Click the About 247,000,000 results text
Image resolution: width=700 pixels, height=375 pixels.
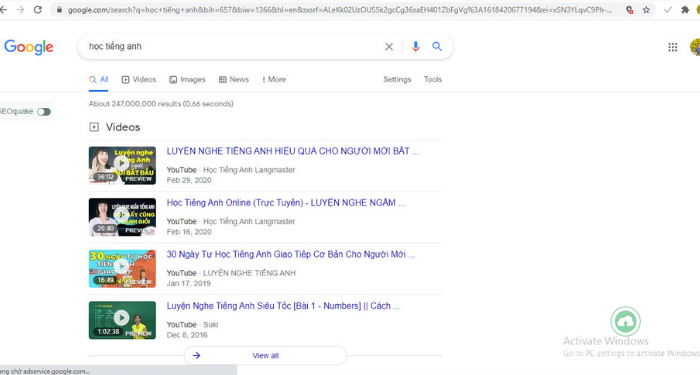(161, 104)
